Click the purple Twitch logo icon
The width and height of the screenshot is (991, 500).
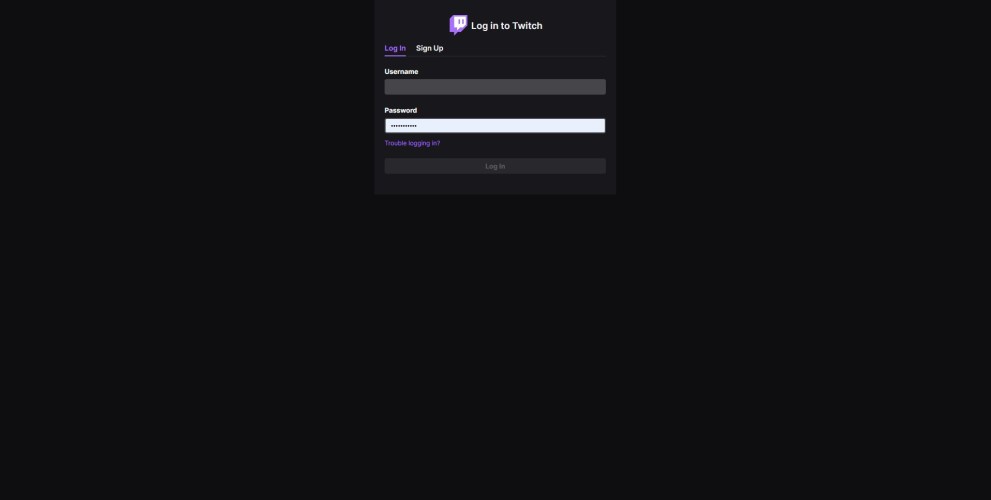(x=458, y=25)
